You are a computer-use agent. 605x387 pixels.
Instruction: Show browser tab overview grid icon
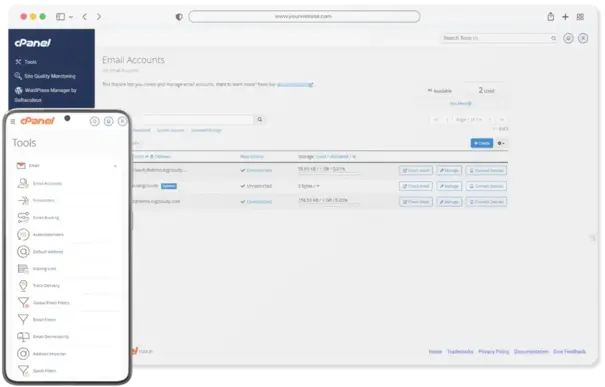[580, 17]
